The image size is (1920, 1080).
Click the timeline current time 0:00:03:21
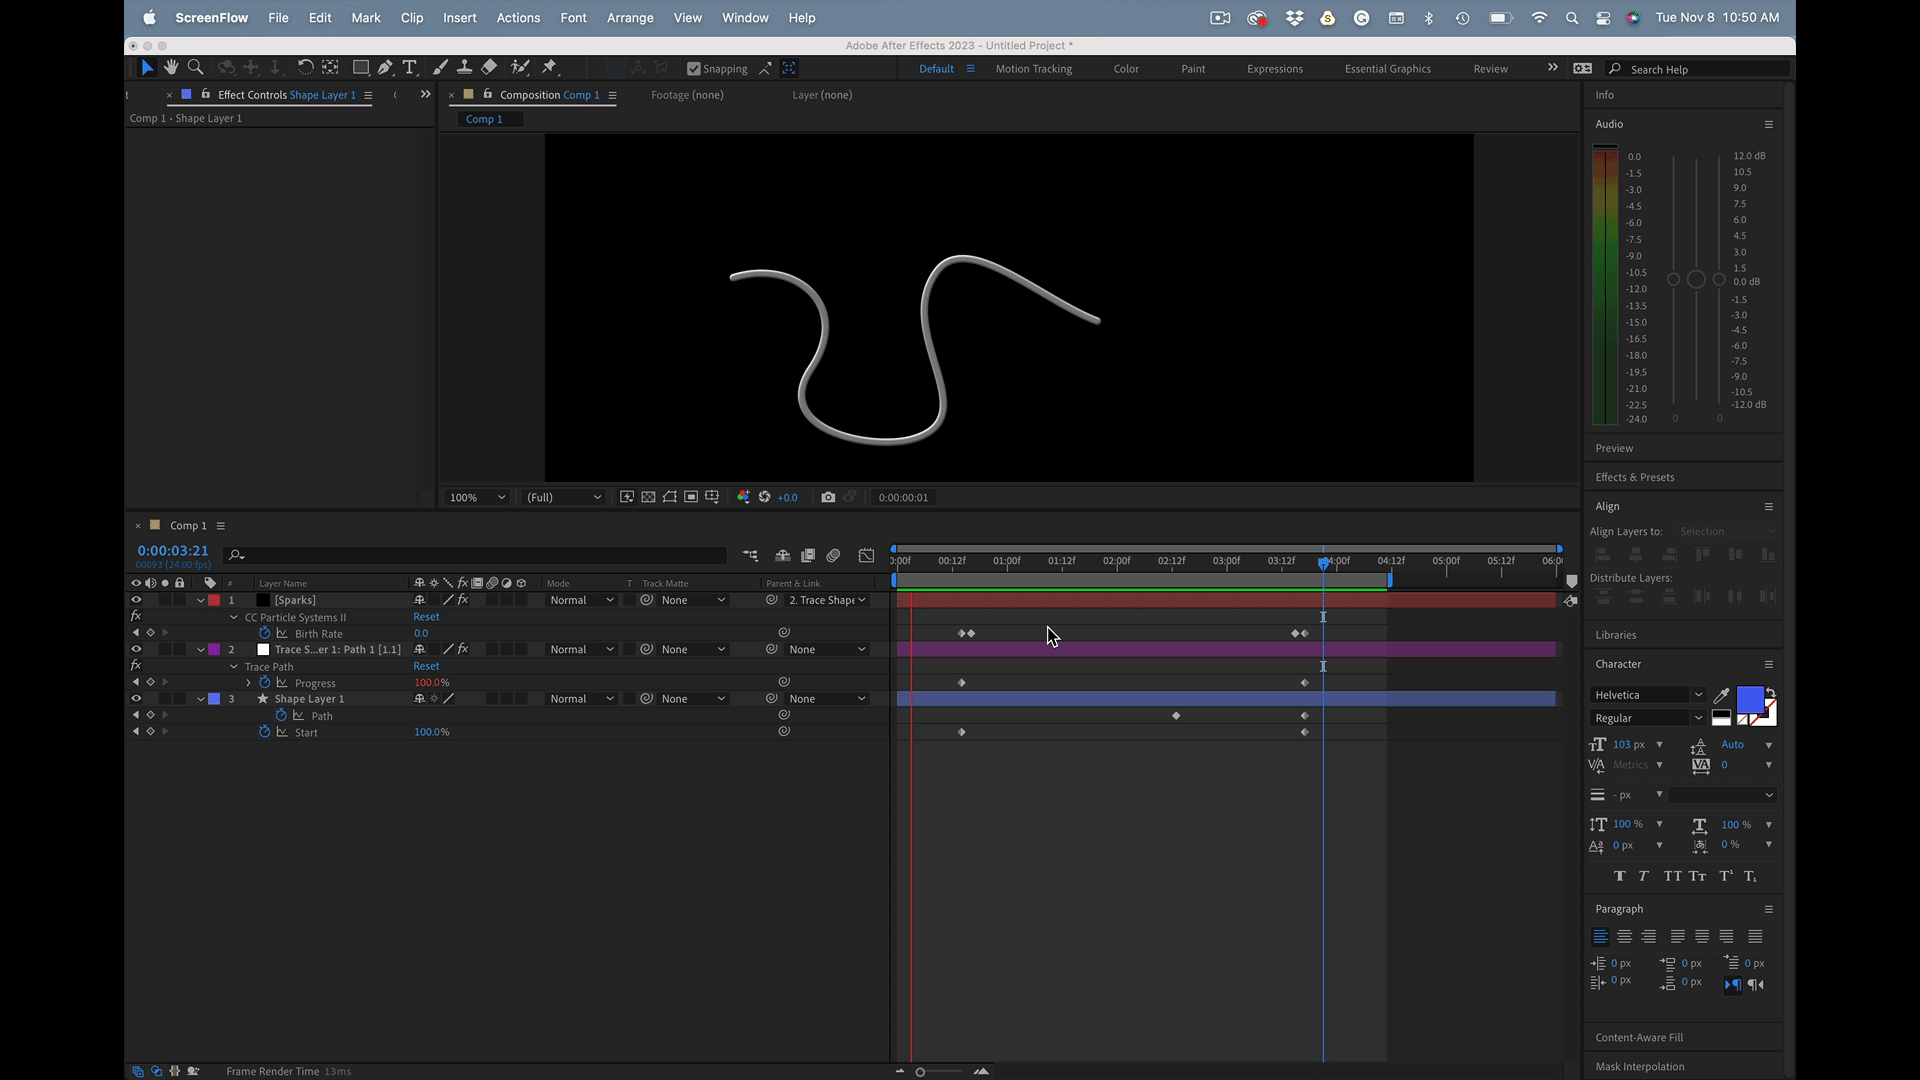[x=173, y=551]
